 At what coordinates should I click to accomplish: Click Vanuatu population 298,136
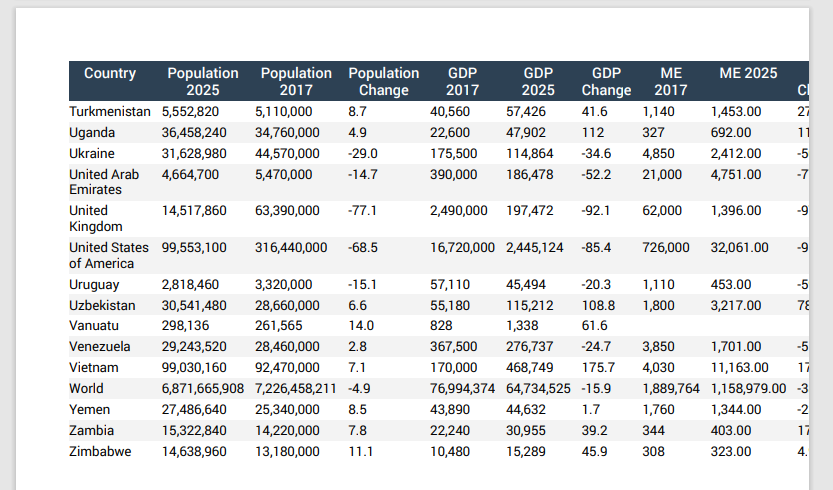(185, 326)
